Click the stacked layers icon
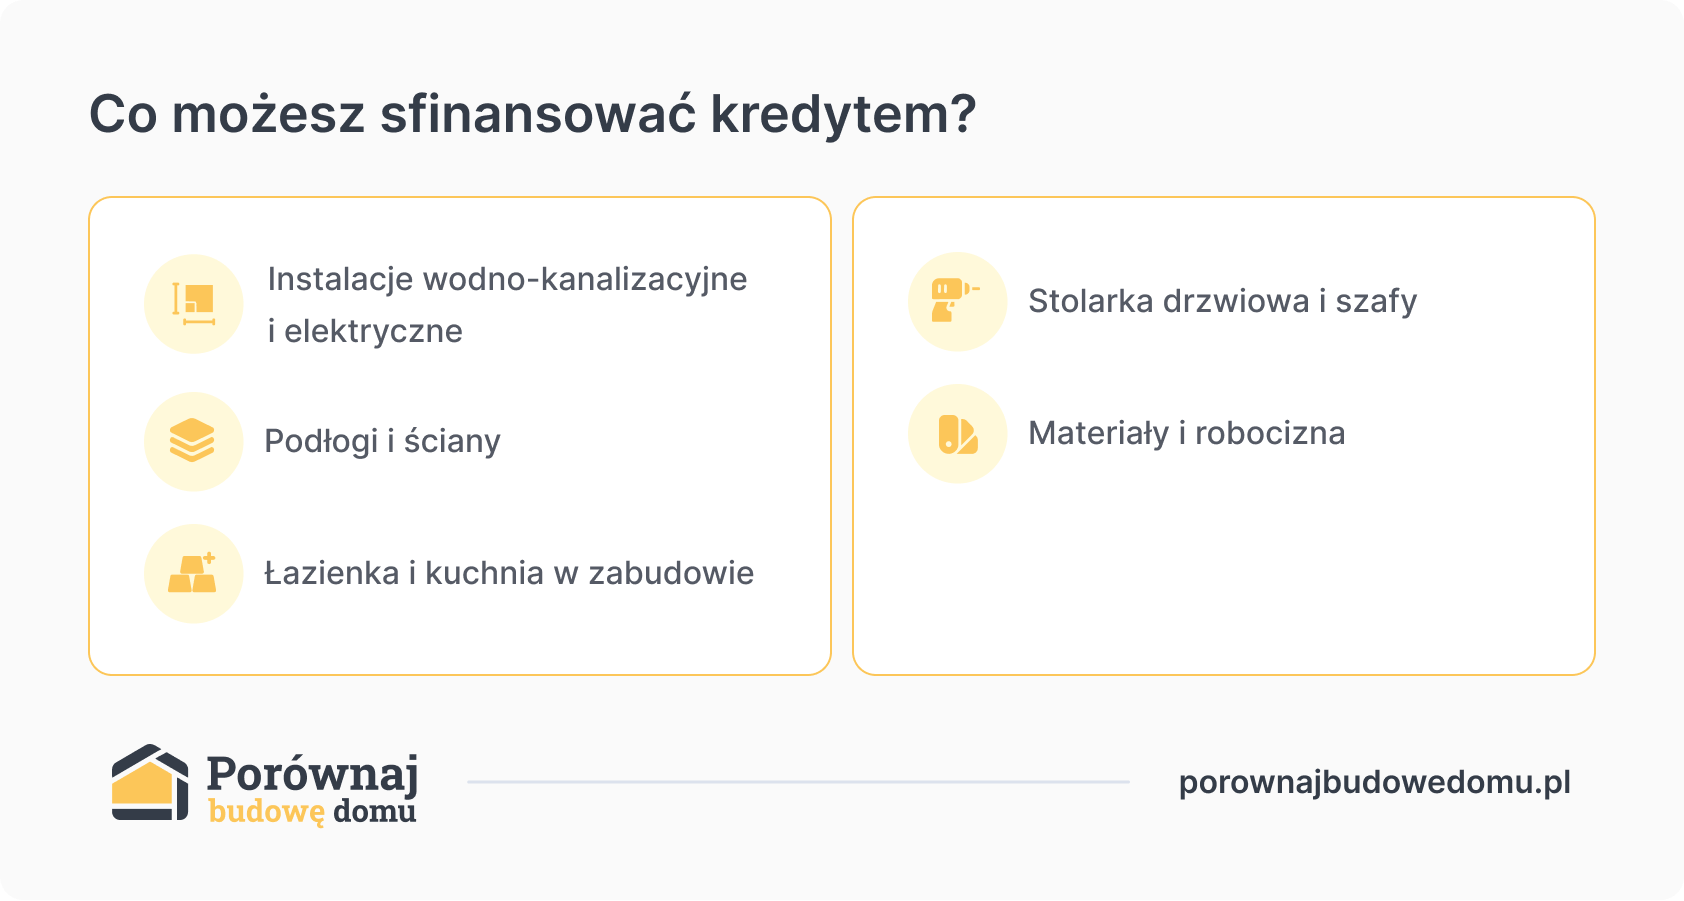This screenshot has height=901, width=1684. [x=193, y=441]
